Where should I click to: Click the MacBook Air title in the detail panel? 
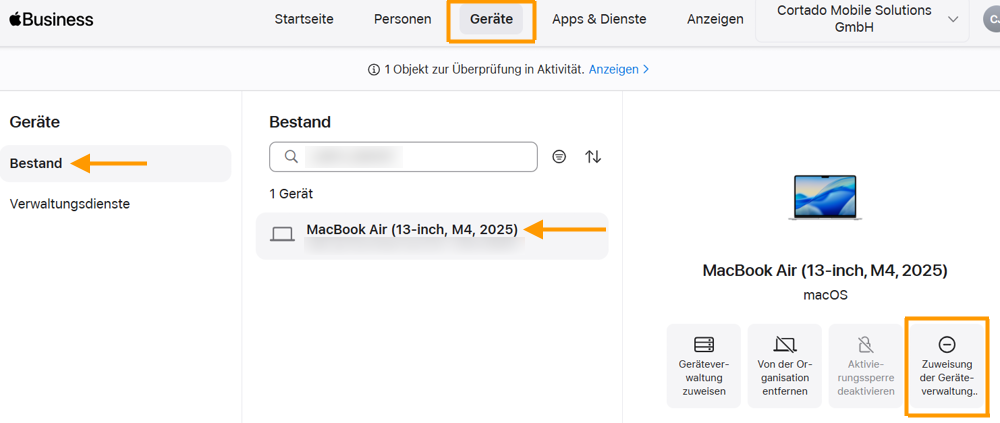coord(825,270)
